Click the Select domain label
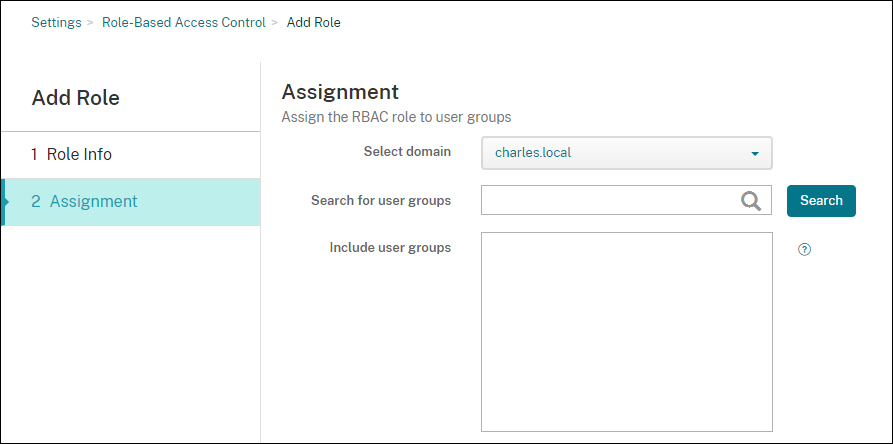Screen dimensions: 893x444 [407, 152]
